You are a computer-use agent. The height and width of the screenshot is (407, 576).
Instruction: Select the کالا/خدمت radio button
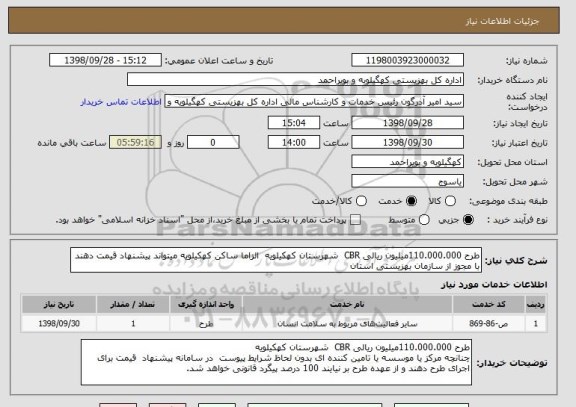361,201
